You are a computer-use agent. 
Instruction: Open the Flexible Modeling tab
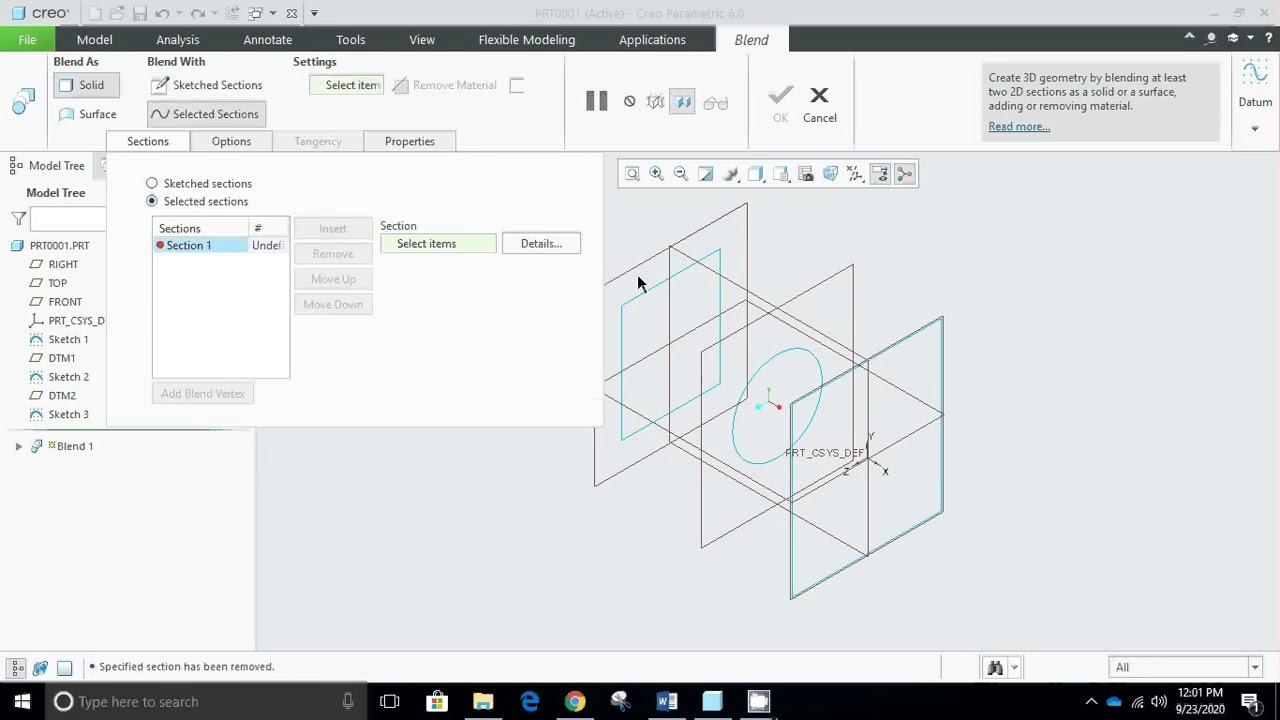pos(527,39)
